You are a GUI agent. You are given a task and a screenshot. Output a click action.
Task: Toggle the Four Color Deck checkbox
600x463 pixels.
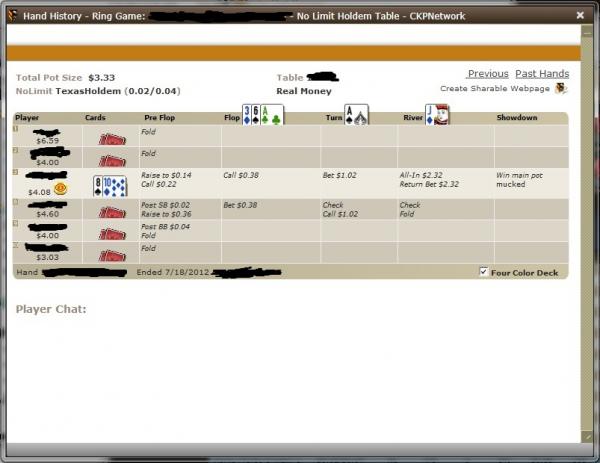[485, 271]
